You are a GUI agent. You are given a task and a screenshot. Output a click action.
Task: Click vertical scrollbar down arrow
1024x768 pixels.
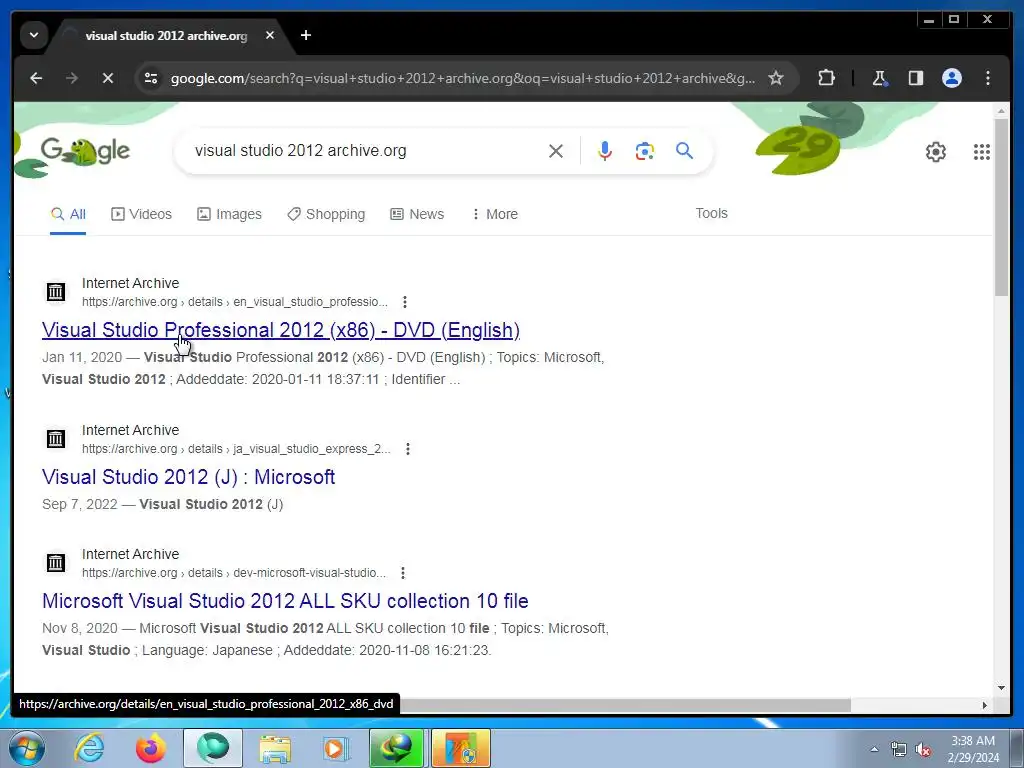tap(1001, 688)
